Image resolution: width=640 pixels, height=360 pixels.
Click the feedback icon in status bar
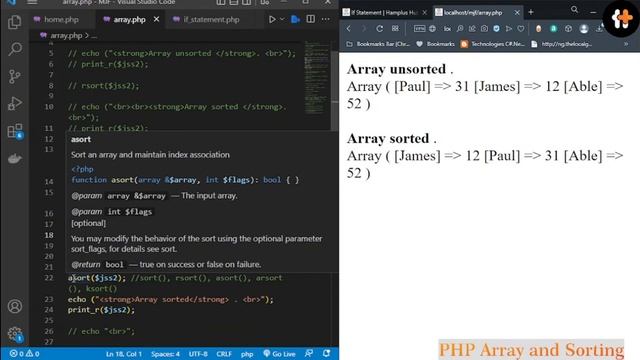[309, 353]
